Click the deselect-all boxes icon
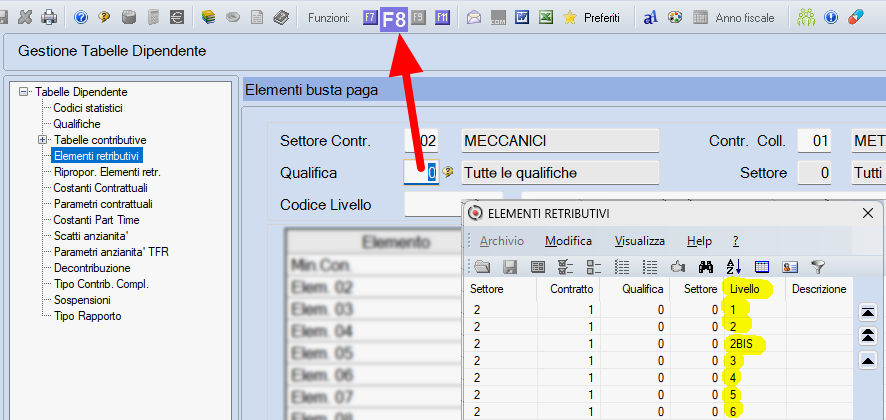The image size is (886, 420). coord(593,266)
